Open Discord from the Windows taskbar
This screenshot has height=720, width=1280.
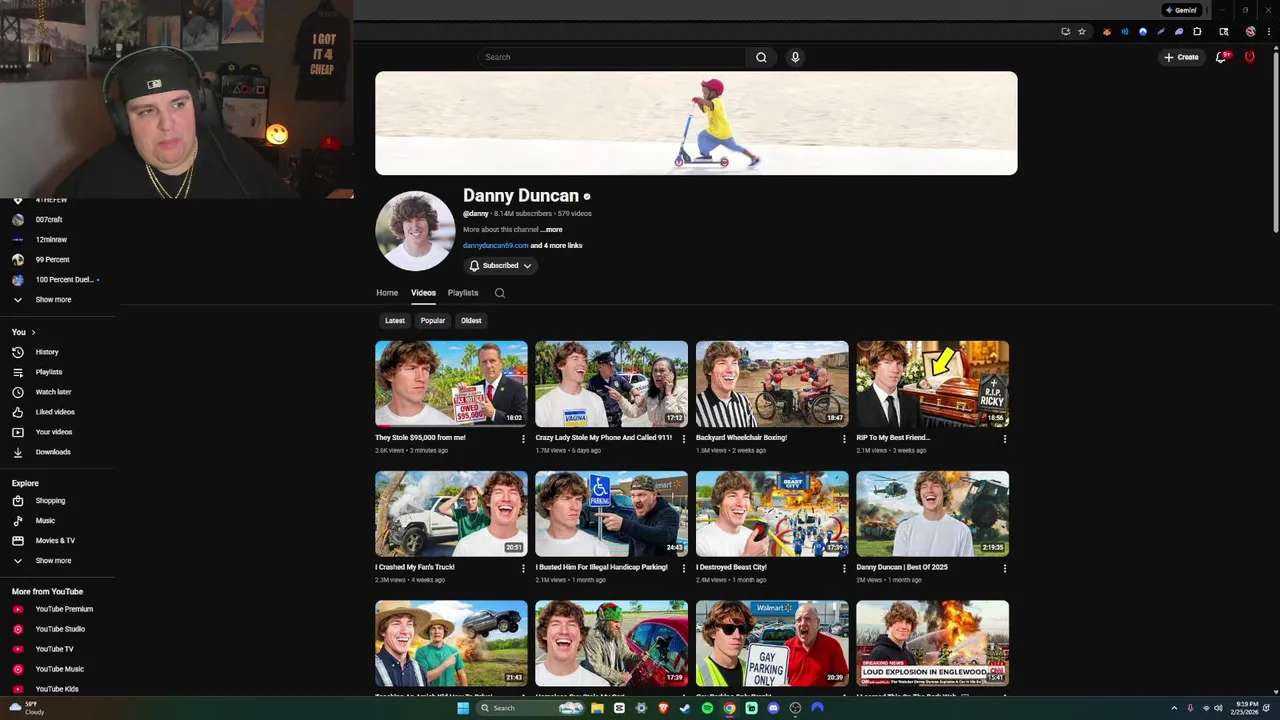pyautogui.click(x=773, y=708)
